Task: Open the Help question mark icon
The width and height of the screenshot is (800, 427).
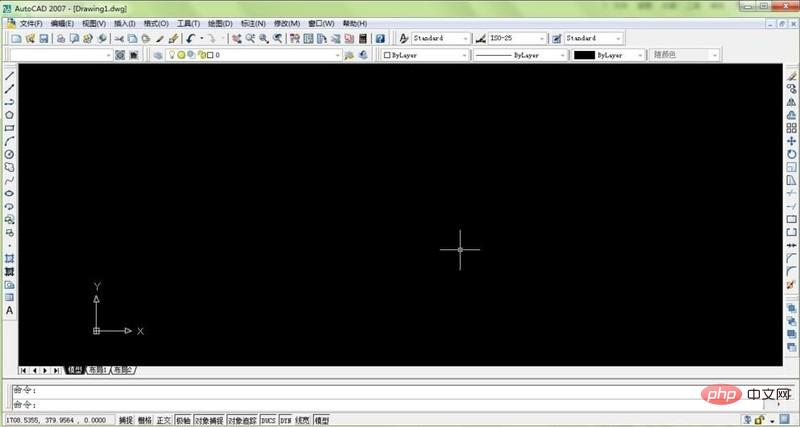Action: [380, 38]
